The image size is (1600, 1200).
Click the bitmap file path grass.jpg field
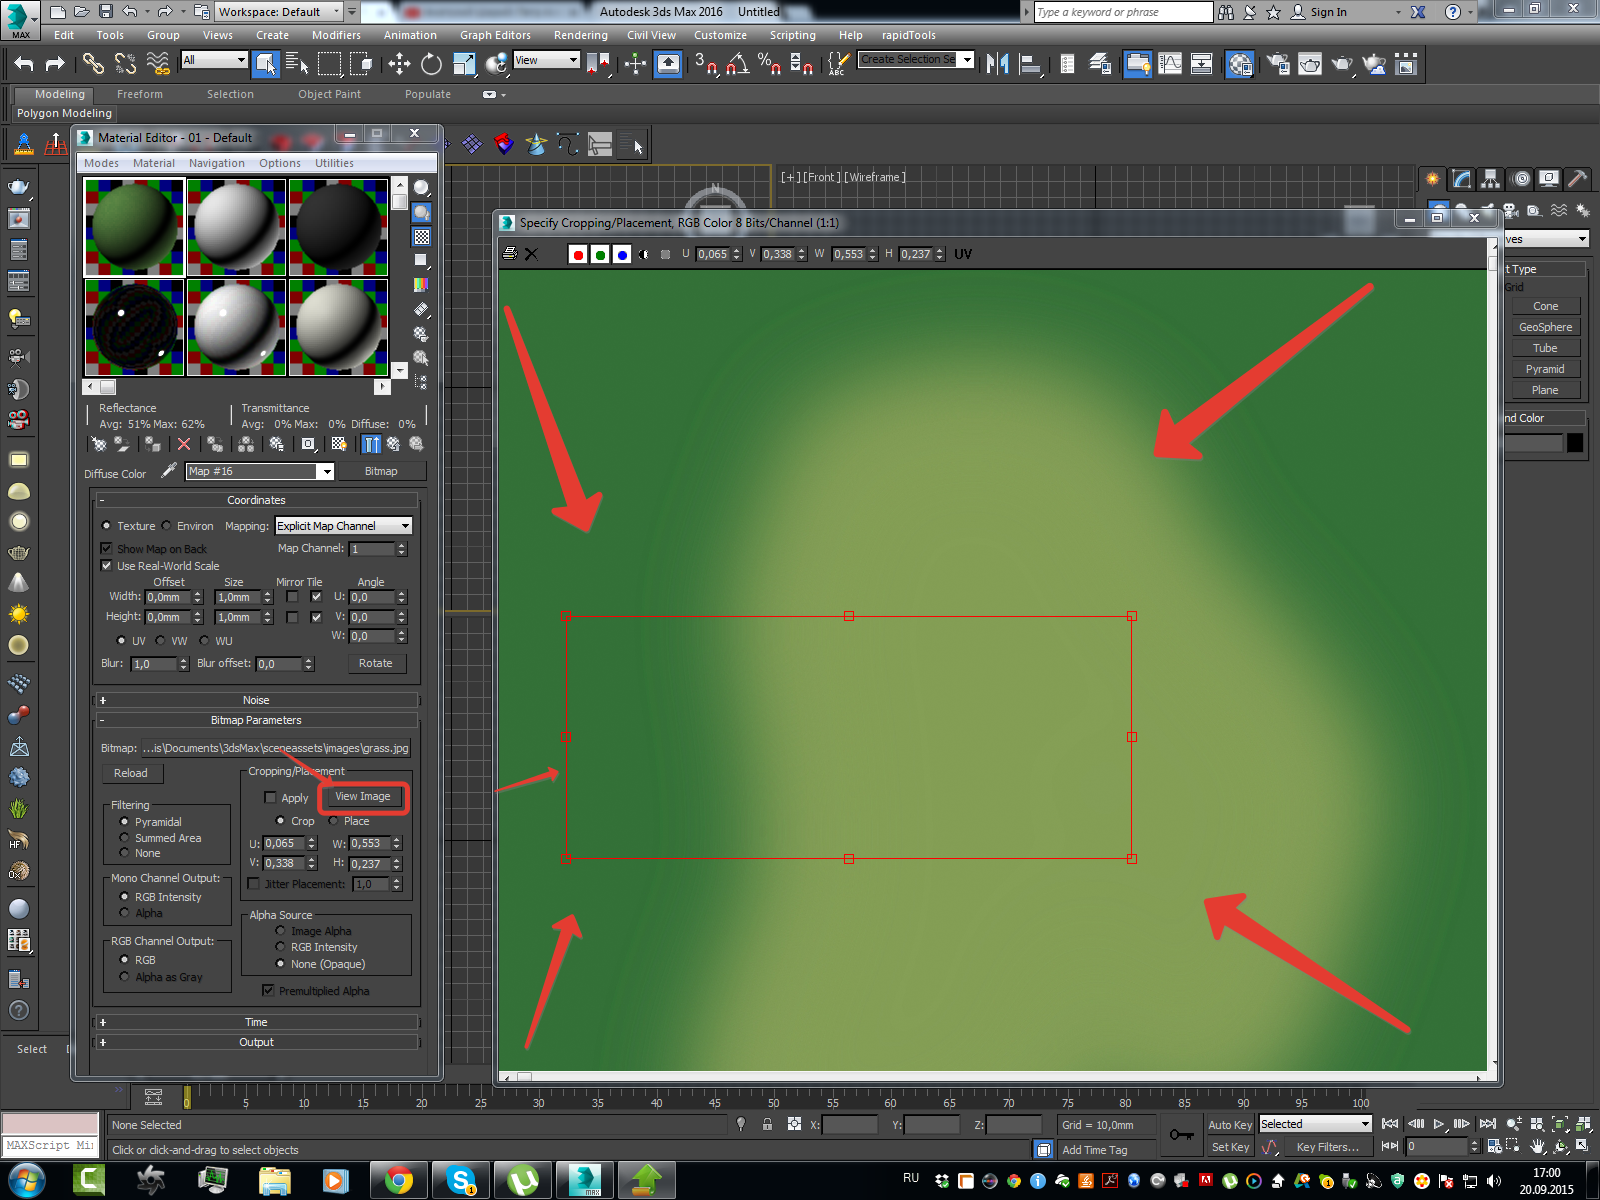pos(275,748)
